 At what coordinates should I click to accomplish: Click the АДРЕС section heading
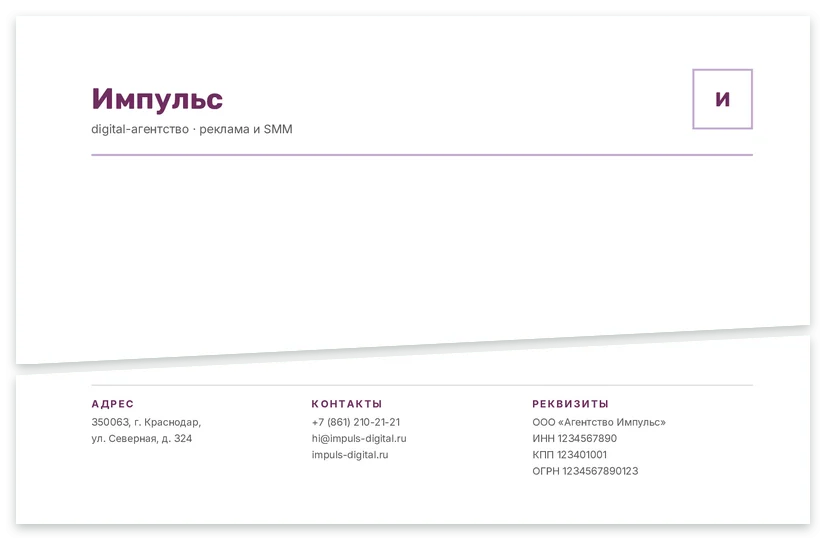(113, 404)
